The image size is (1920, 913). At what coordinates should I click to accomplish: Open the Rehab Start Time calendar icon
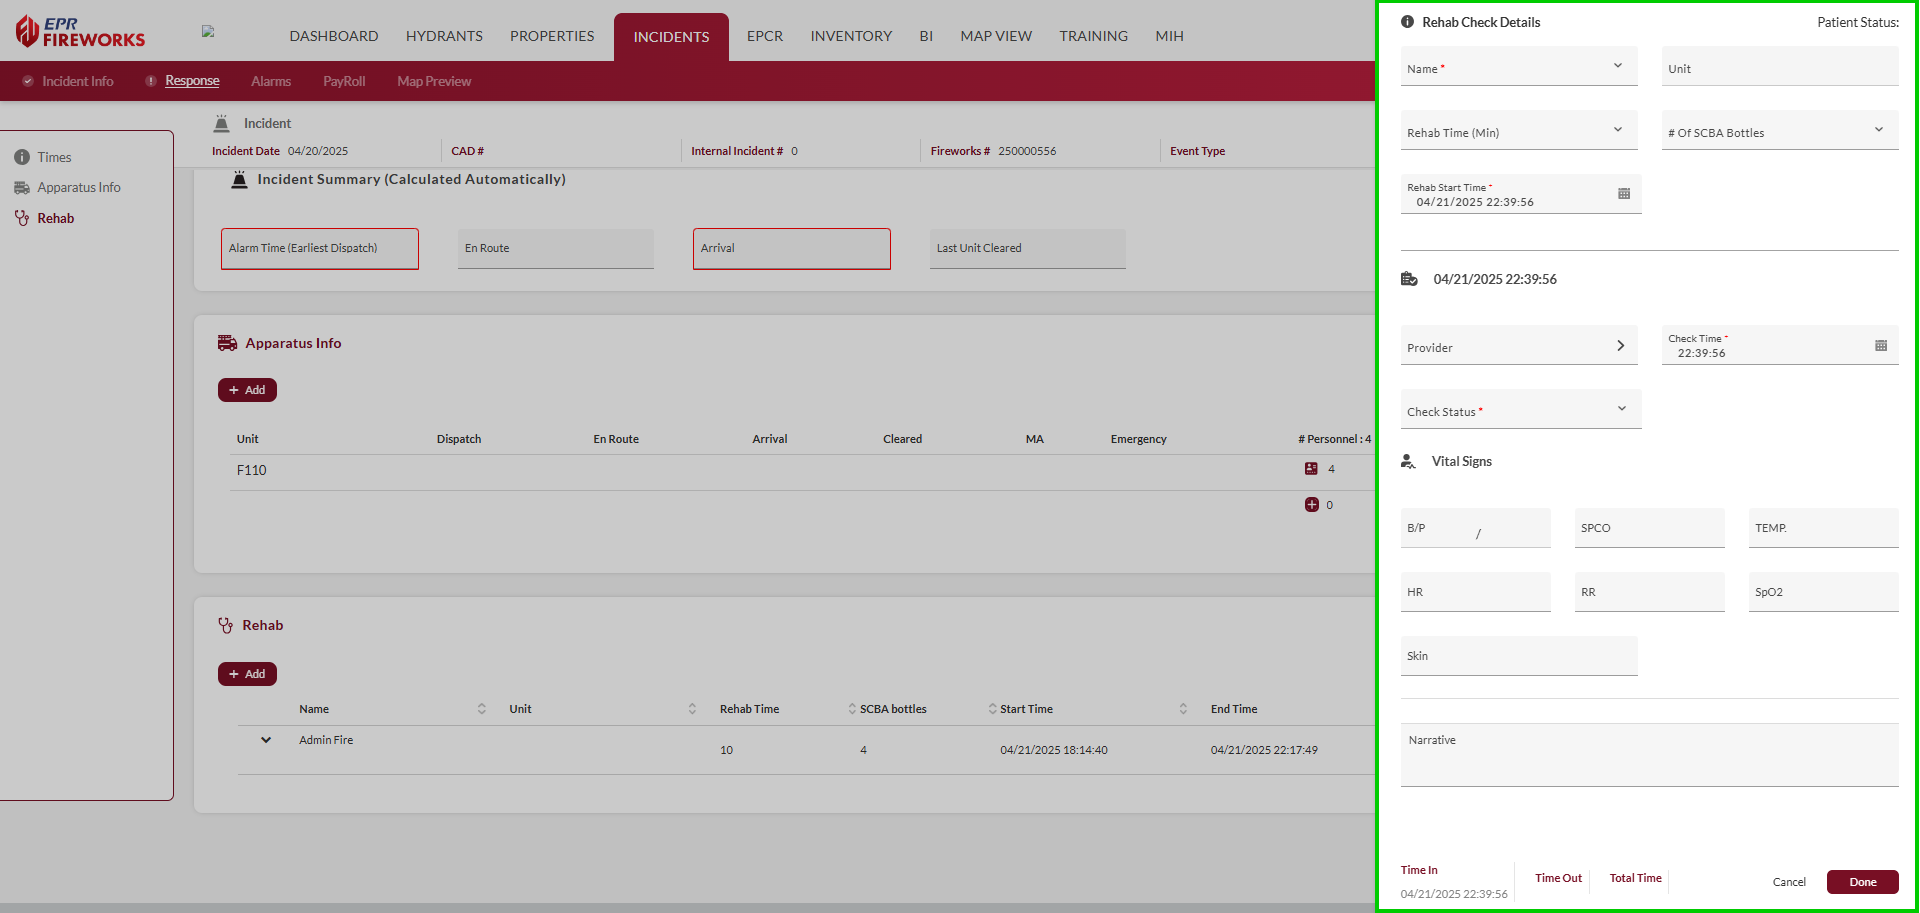coord(1624,194)
